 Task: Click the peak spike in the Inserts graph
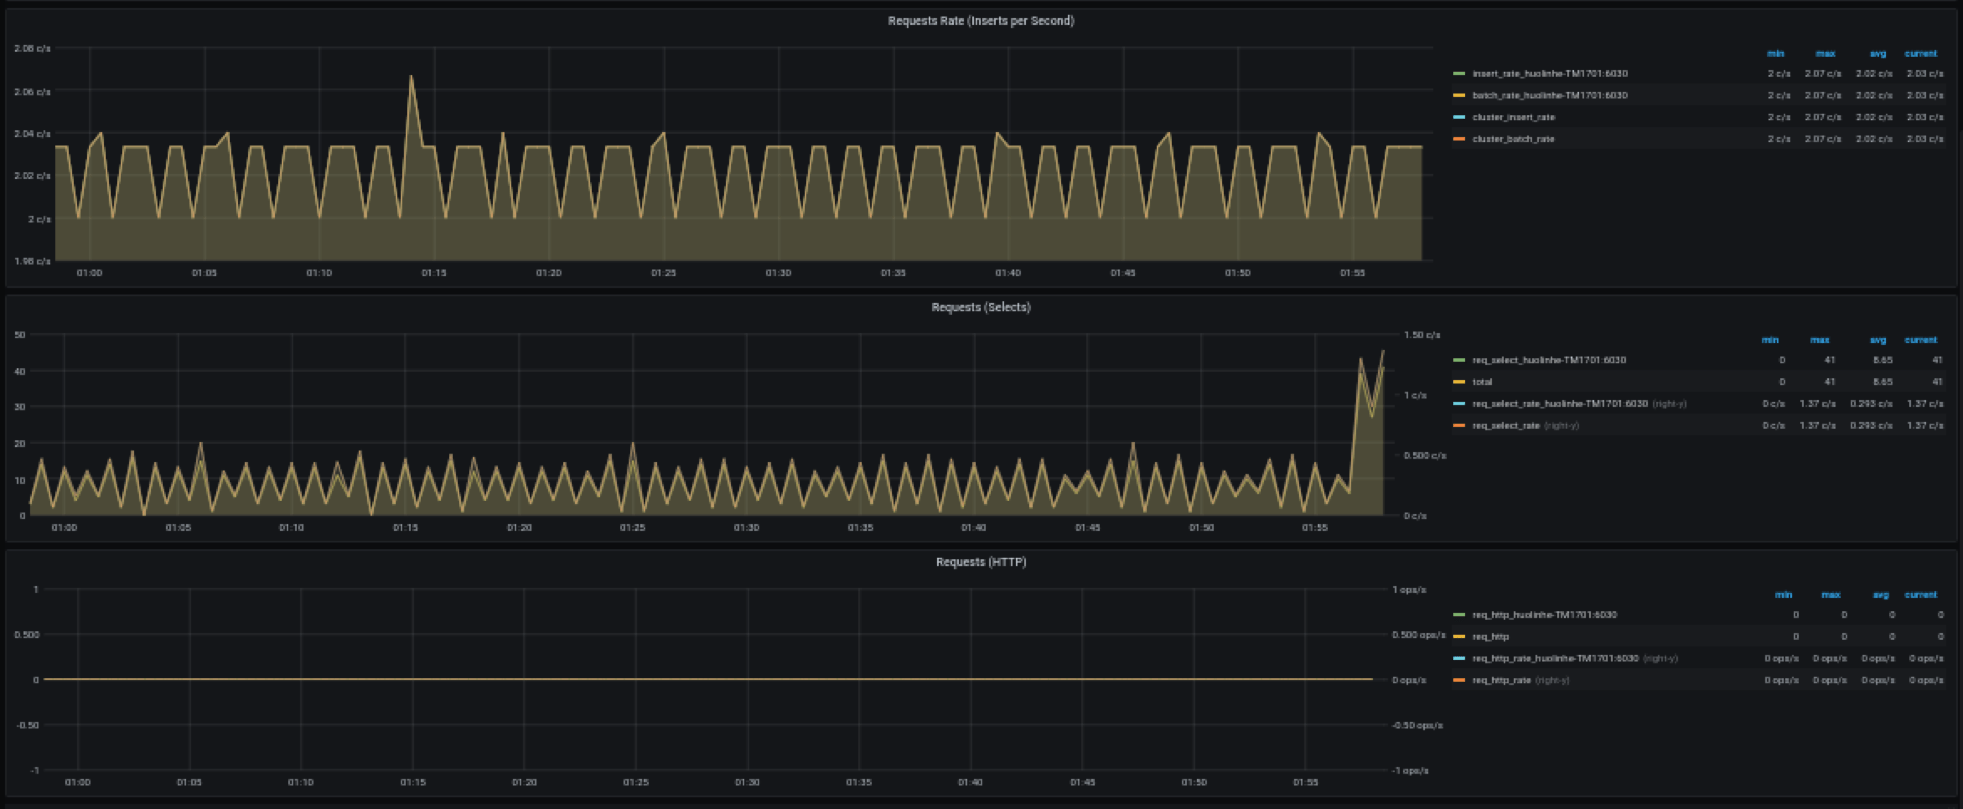click(411, 76)
